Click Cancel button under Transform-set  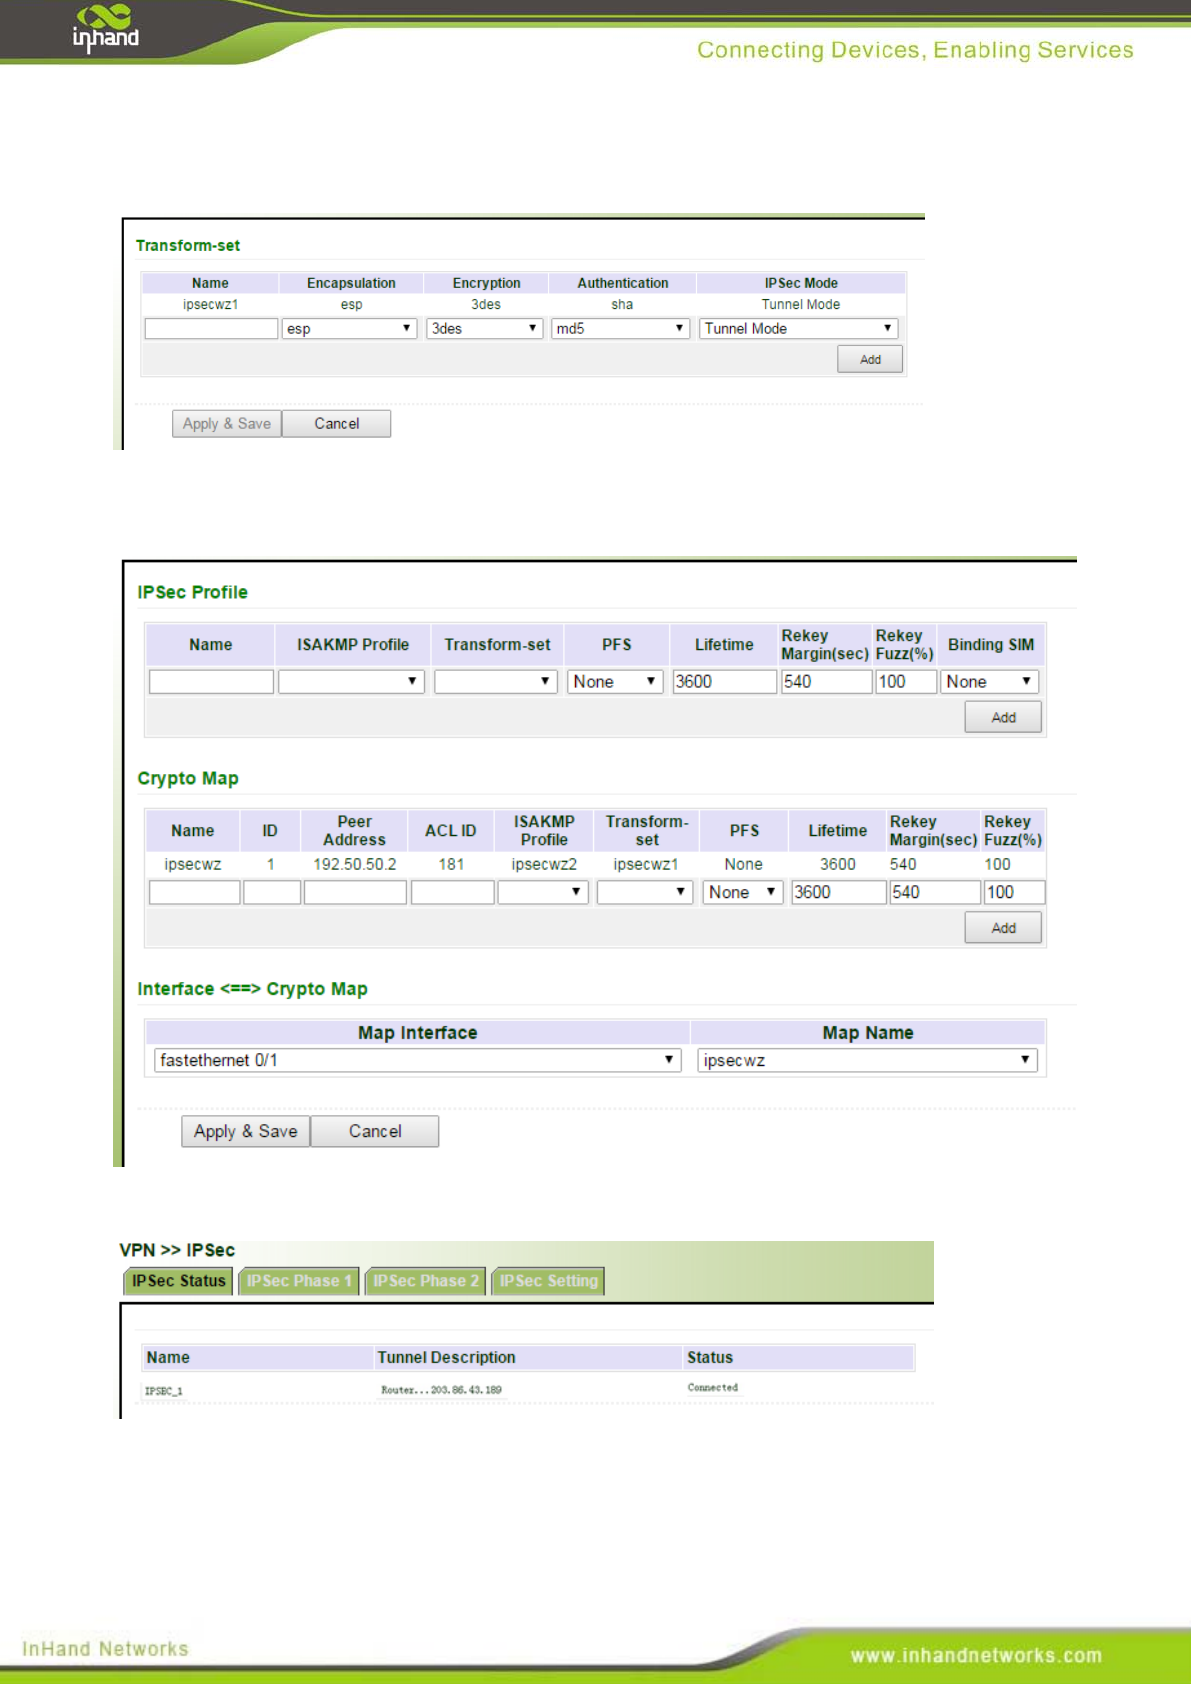(336, 424)
